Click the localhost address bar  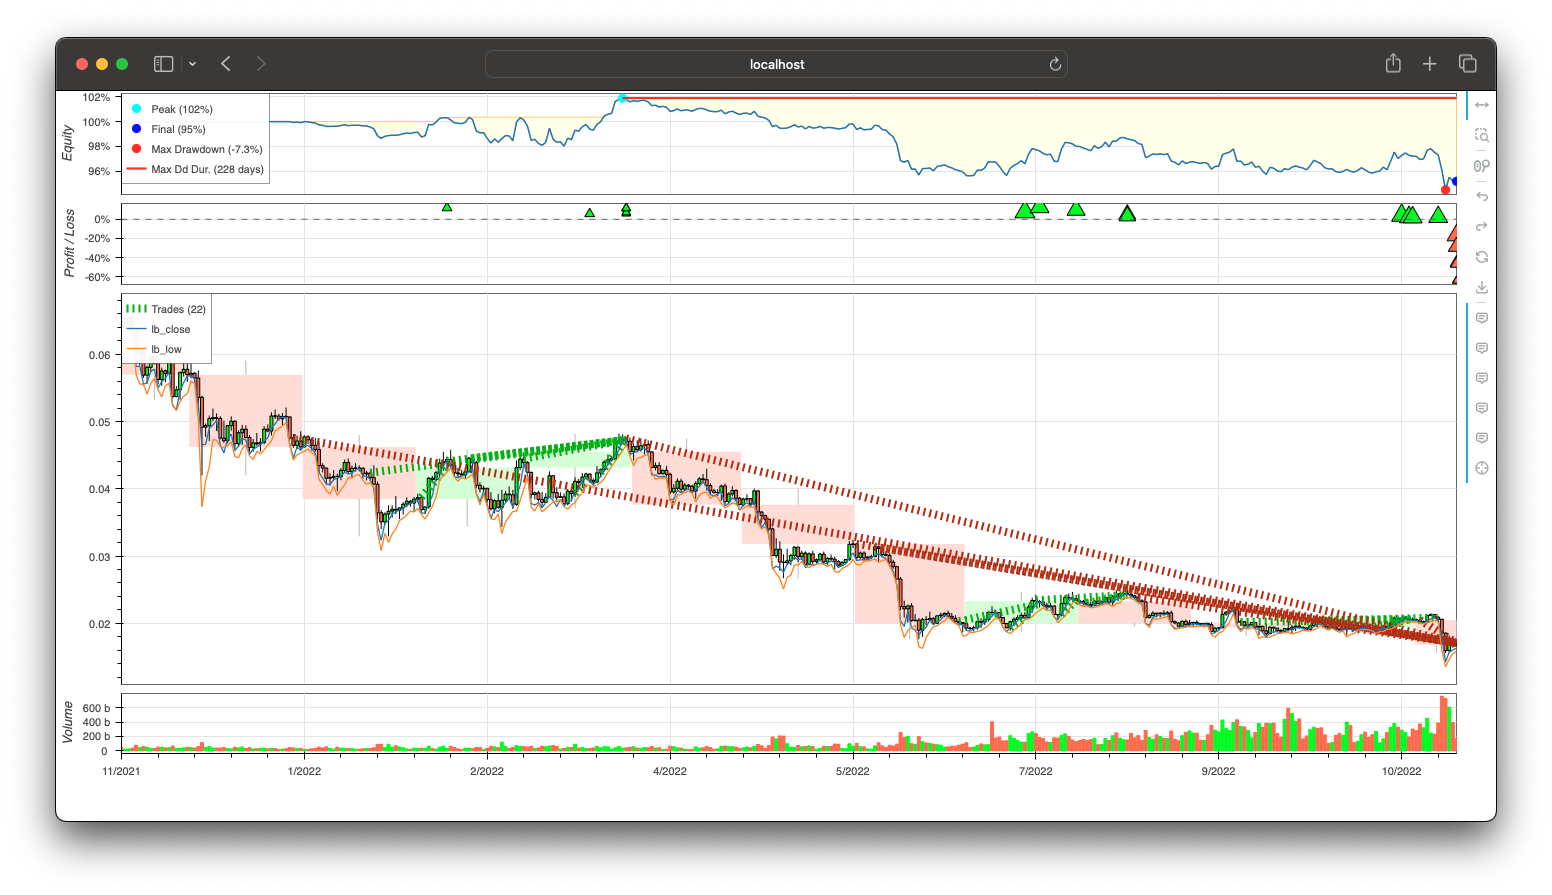pyautogui.click(x=776, y=64)
